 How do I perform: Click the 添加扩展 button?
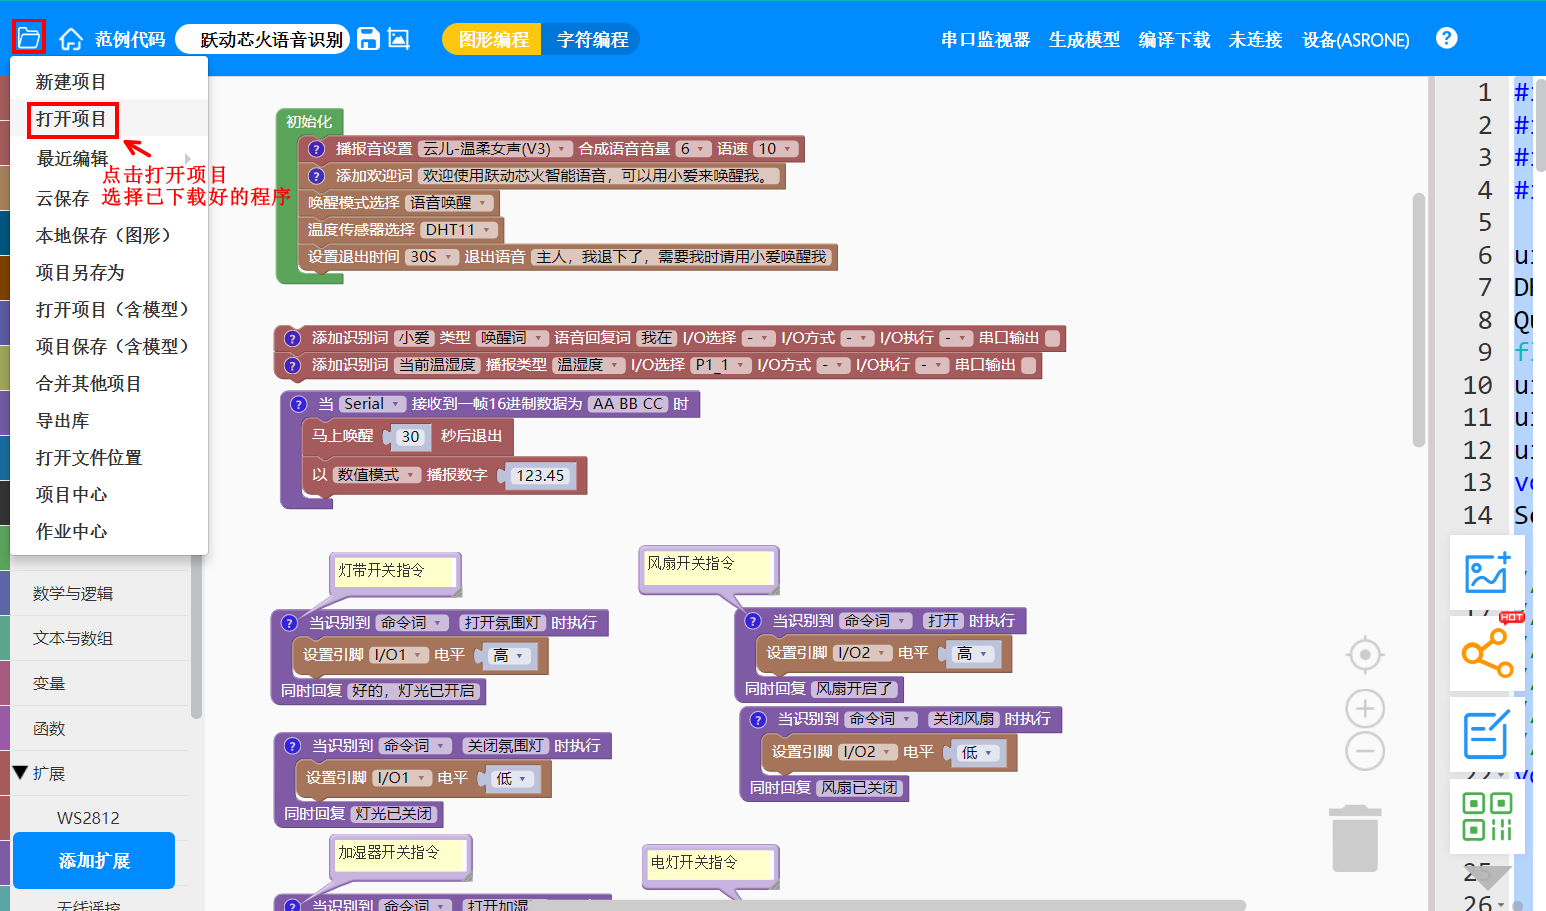94,861
